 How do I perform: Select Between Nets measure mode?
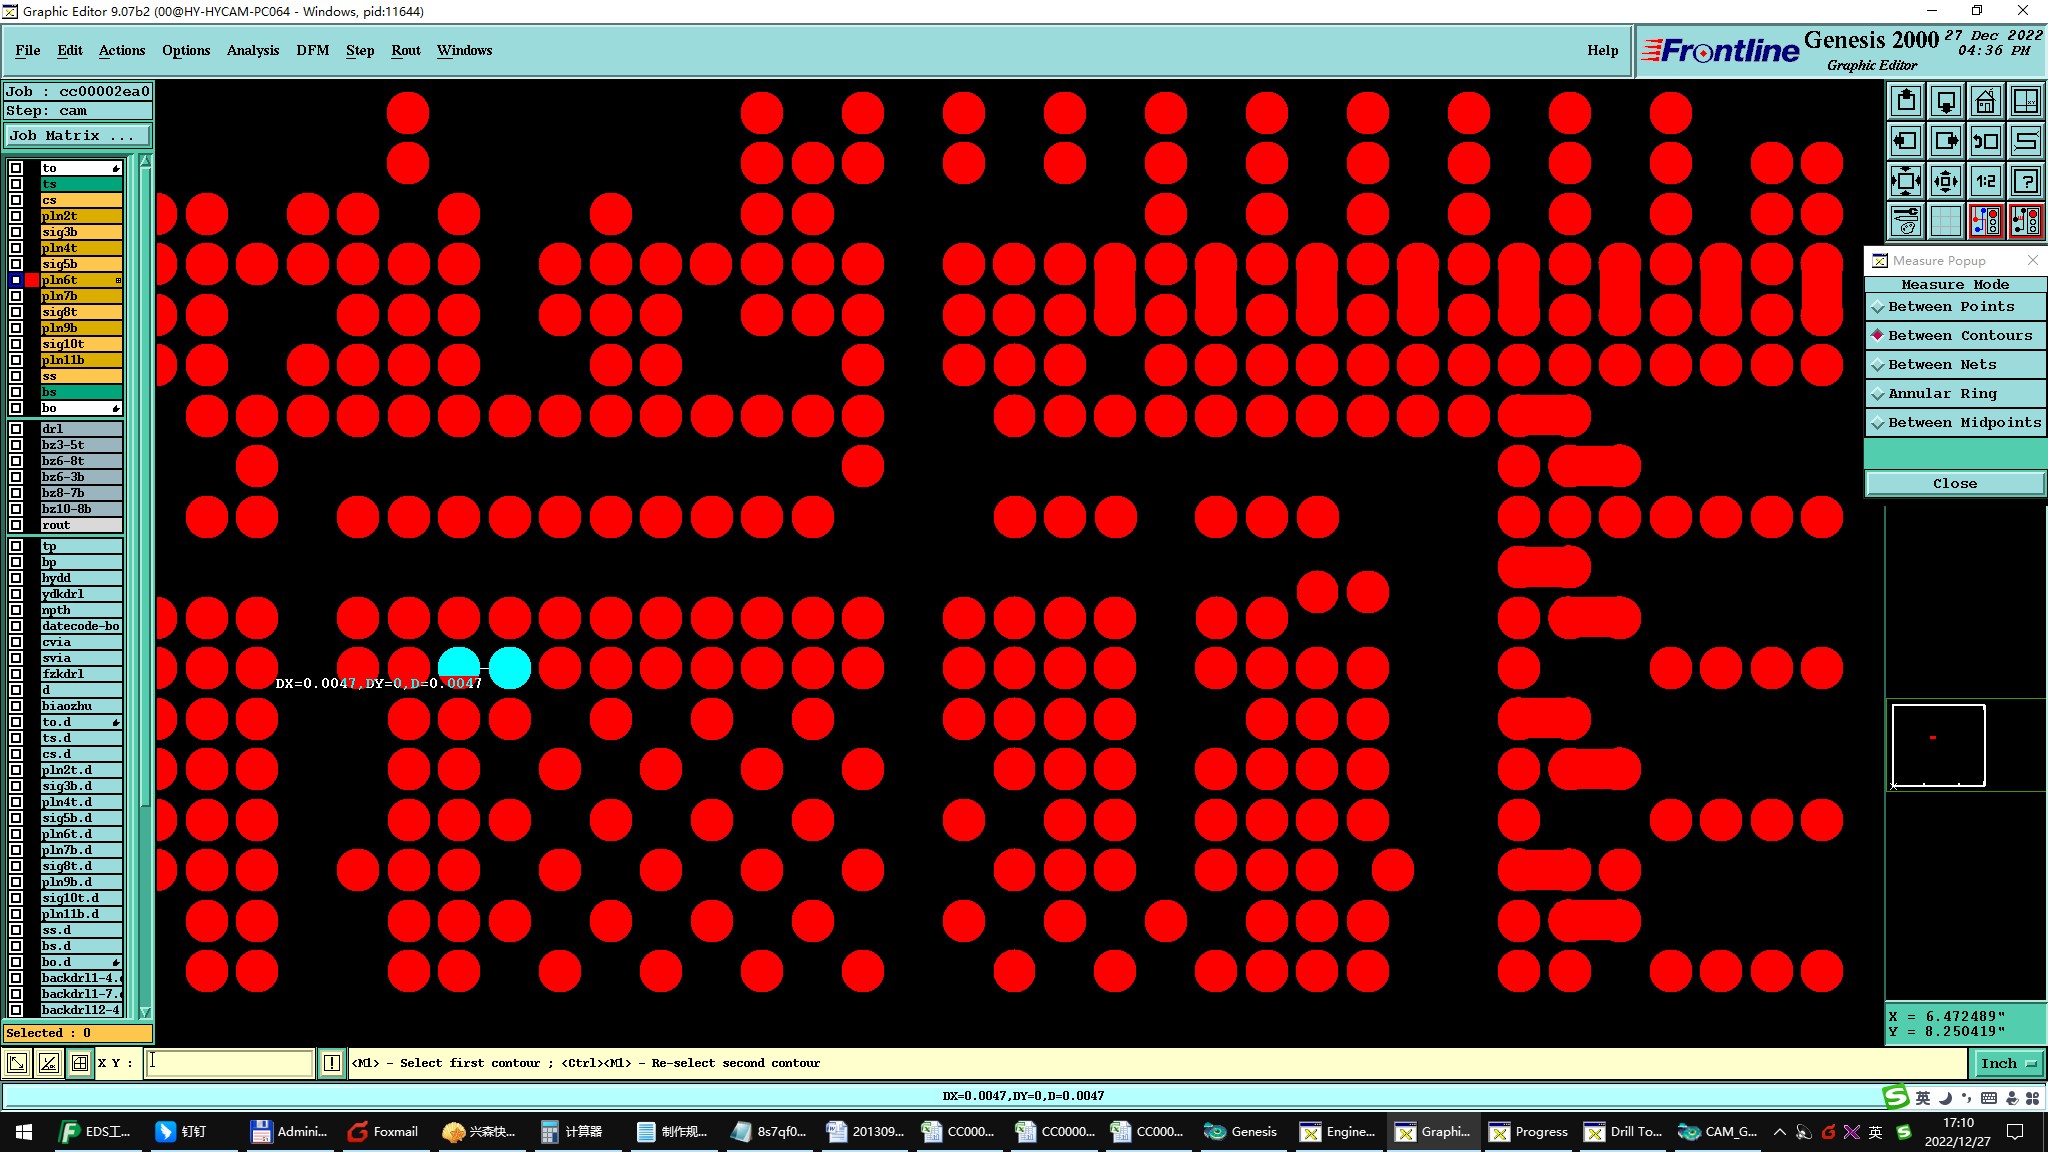(x=1955, y=365)
